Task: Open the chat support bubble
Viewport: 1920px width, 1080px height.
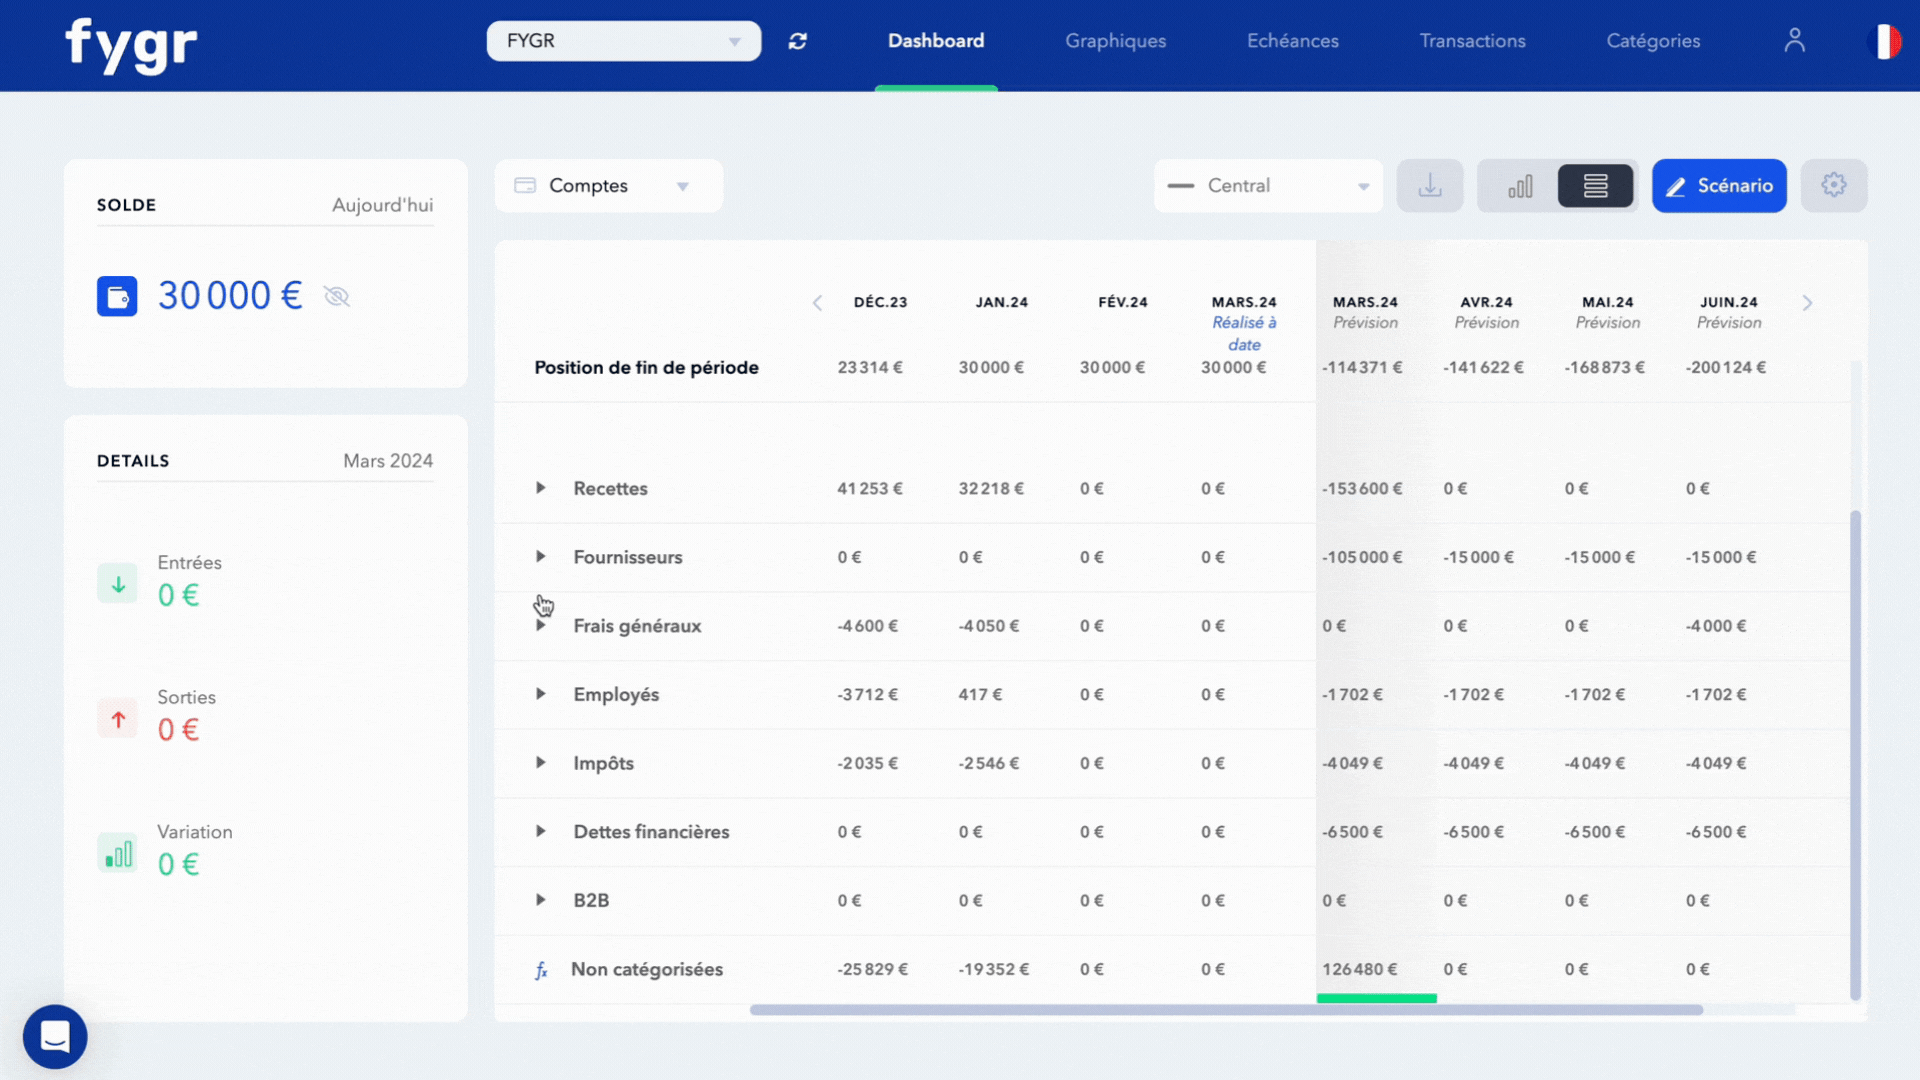Action: pos(55,1037)
